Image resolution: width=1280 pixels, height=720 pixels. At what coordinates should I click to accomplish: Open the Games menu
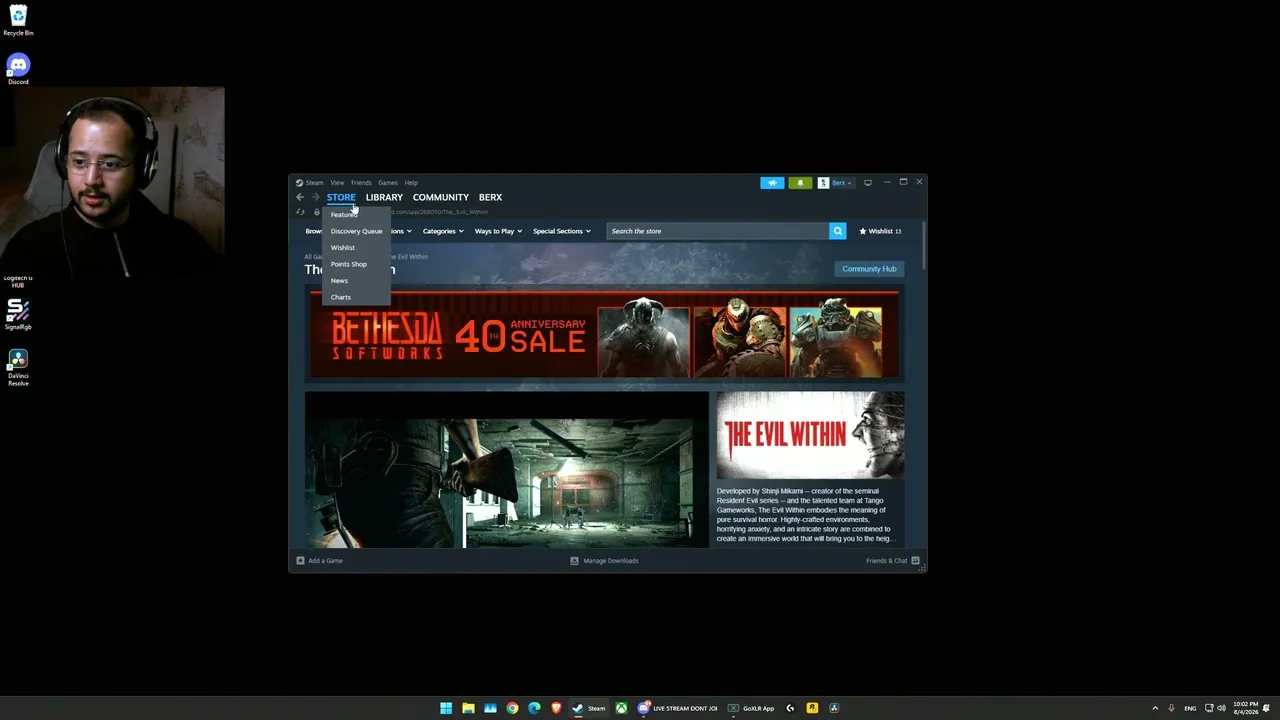click(x=388, y=183)
